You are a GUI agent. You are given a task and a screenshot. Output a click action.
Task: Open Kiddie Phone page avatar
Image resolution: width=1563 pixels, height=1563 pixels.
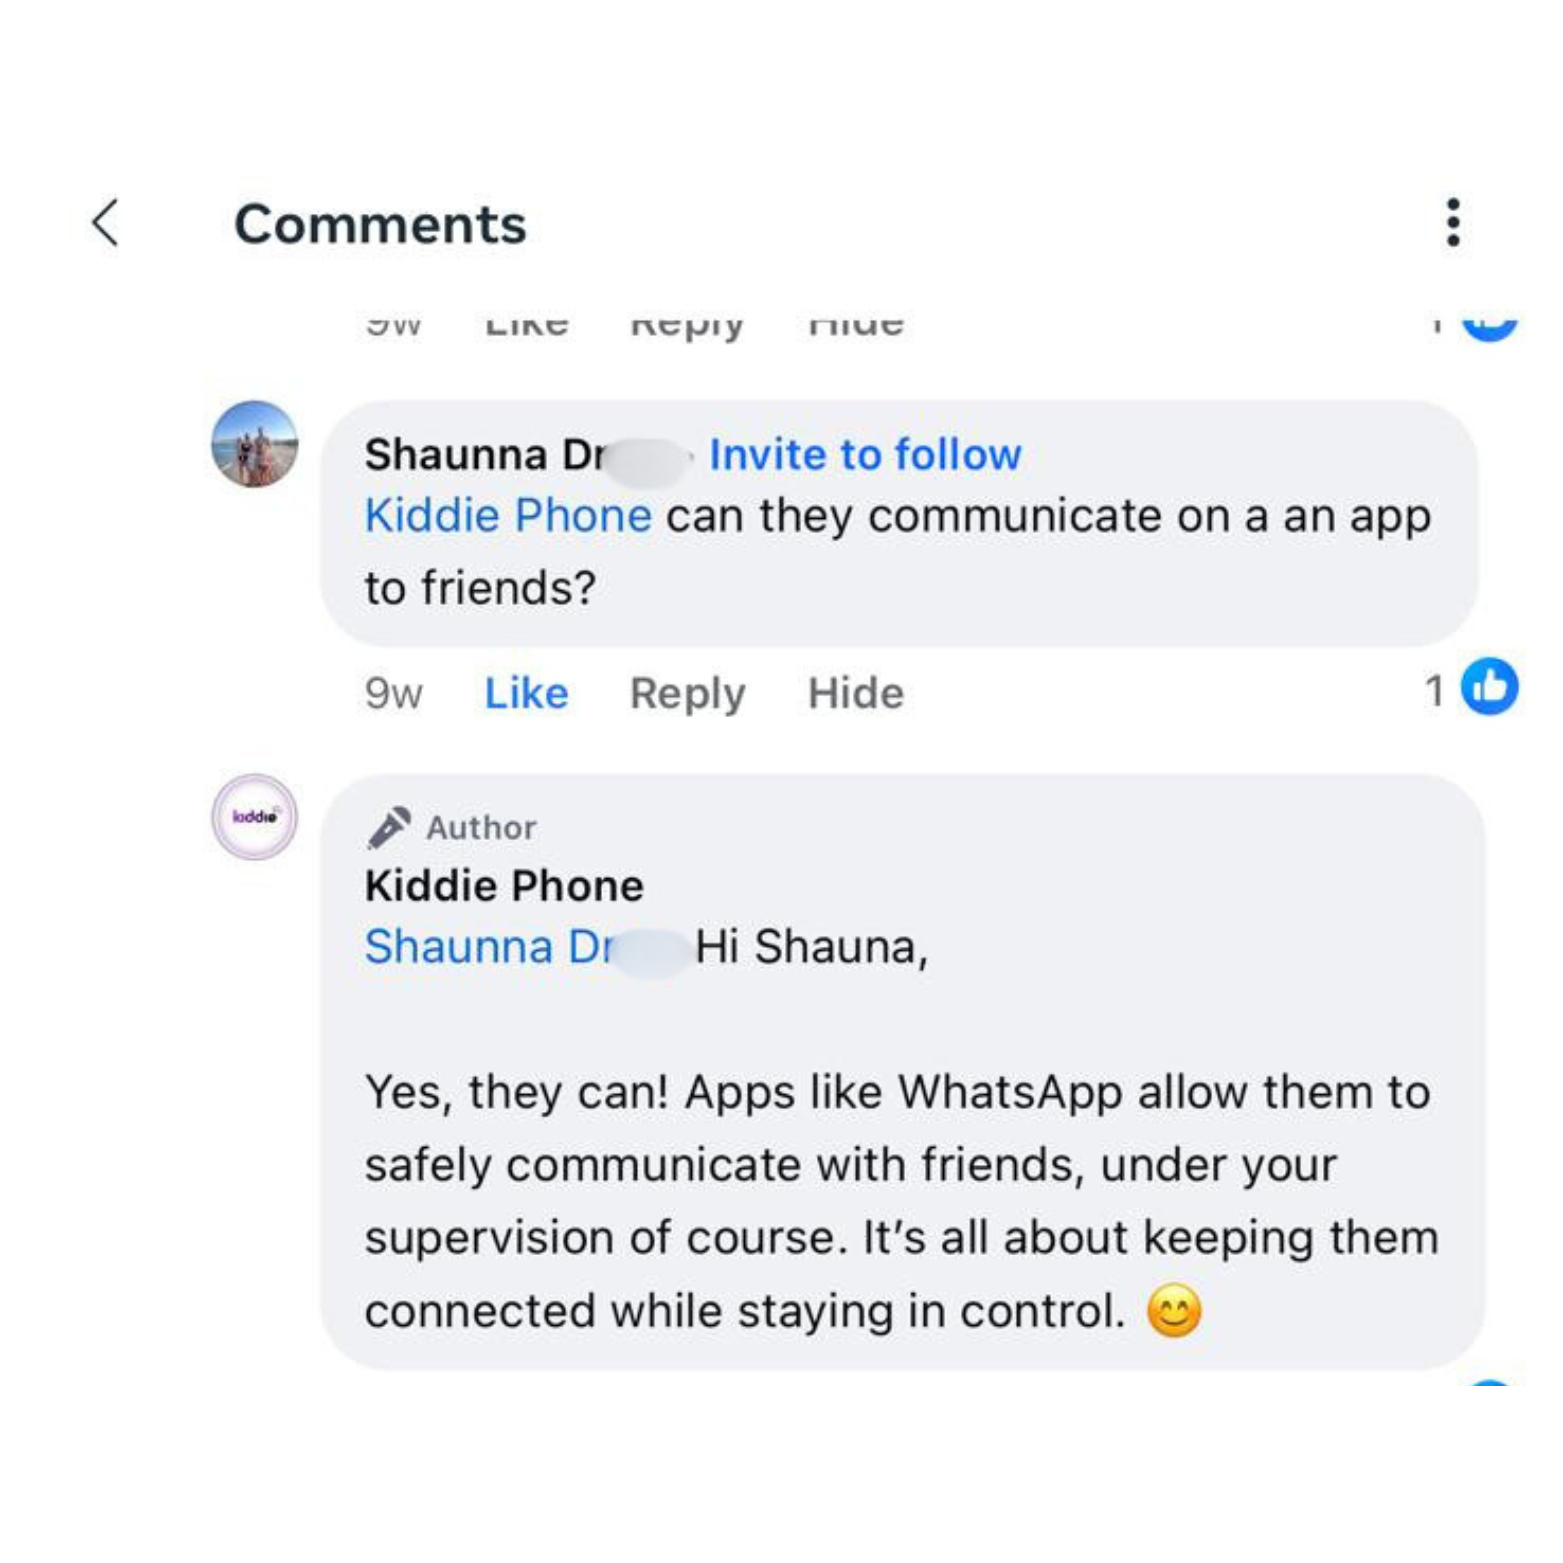click(x=254, y=817)
